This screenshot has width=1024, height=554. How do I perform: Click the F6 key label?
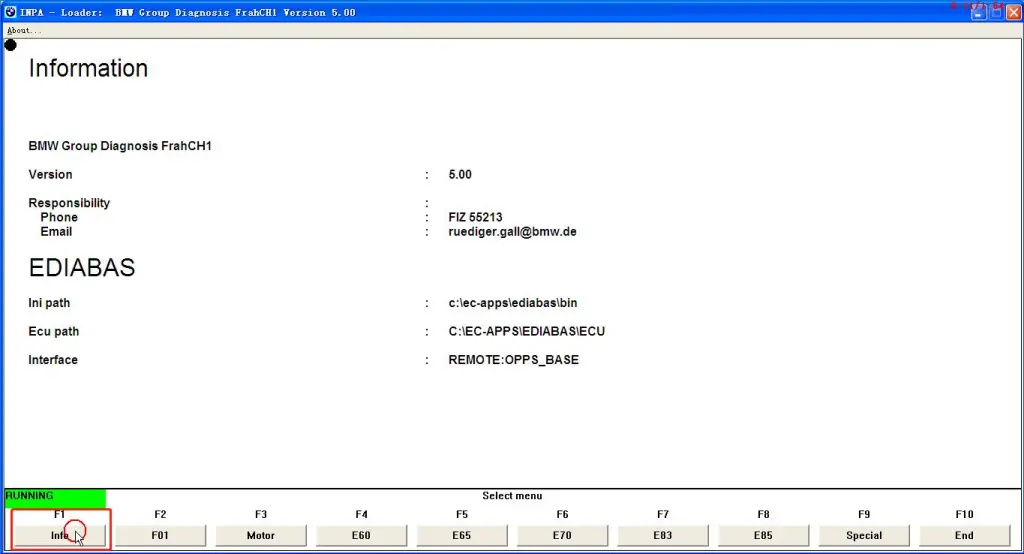pos(562,515)
